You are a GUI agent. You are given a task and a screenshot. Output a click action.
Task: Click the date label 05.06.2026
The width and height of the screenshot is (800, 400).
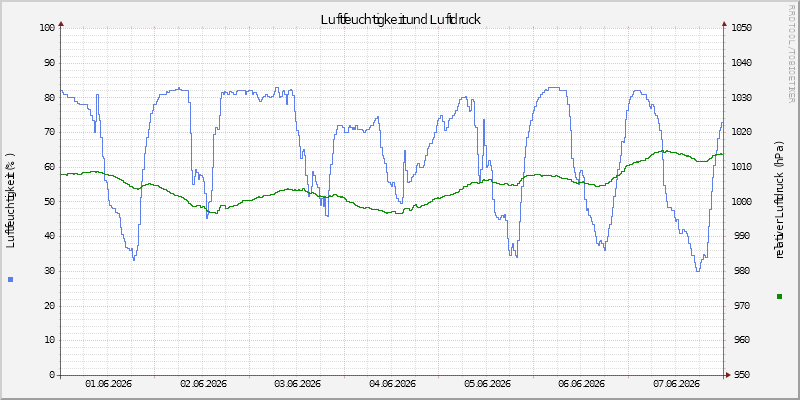(x=487, y=384)
